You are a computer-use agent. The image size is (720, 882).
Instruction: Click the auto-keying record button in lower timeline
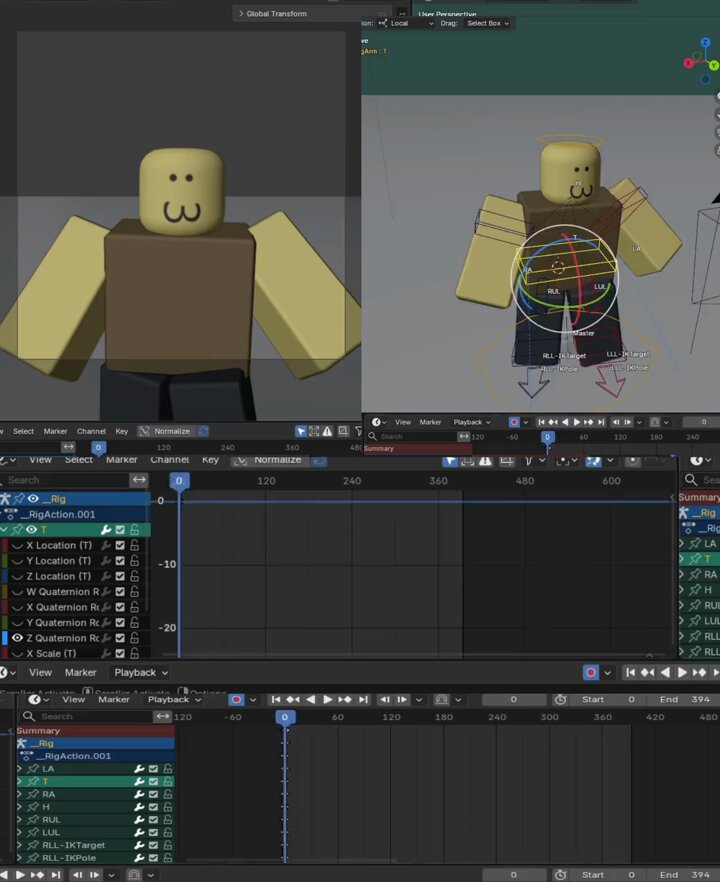pyautogui.click(x=236, y=699)
